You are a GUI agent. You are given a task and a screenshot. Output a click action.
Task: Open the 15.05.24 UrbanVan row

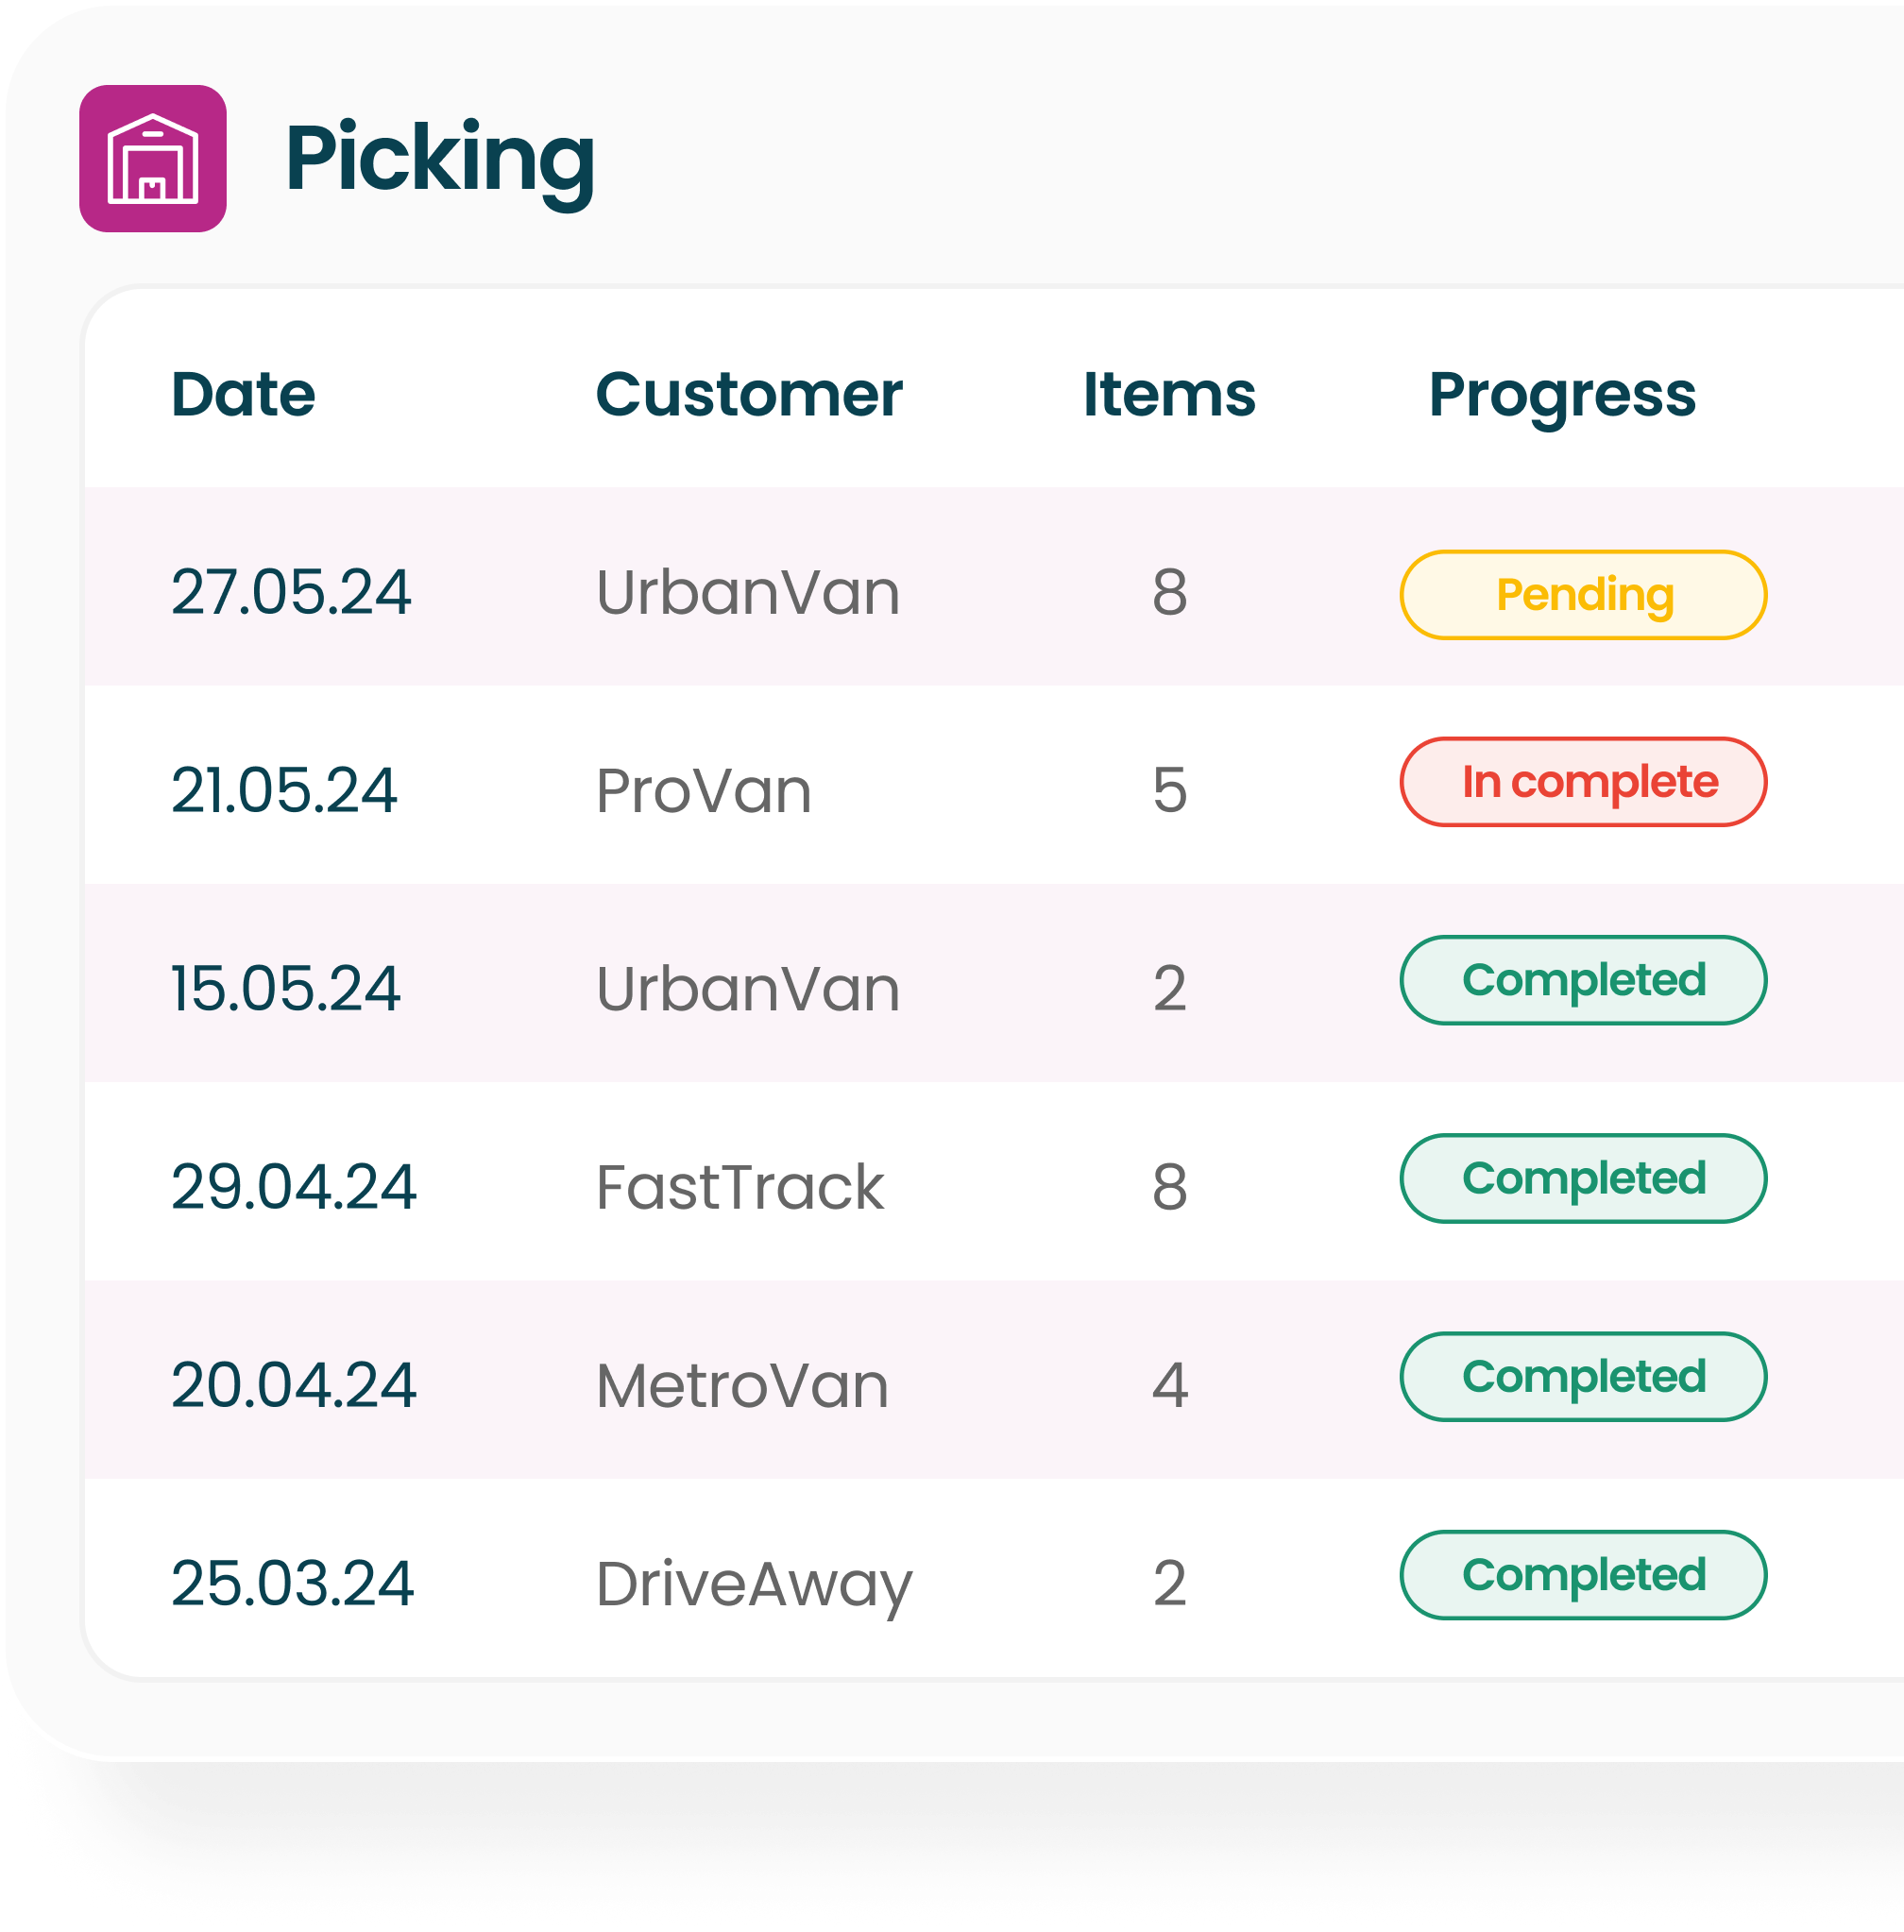pyautogui.click(x=994, y=983)
